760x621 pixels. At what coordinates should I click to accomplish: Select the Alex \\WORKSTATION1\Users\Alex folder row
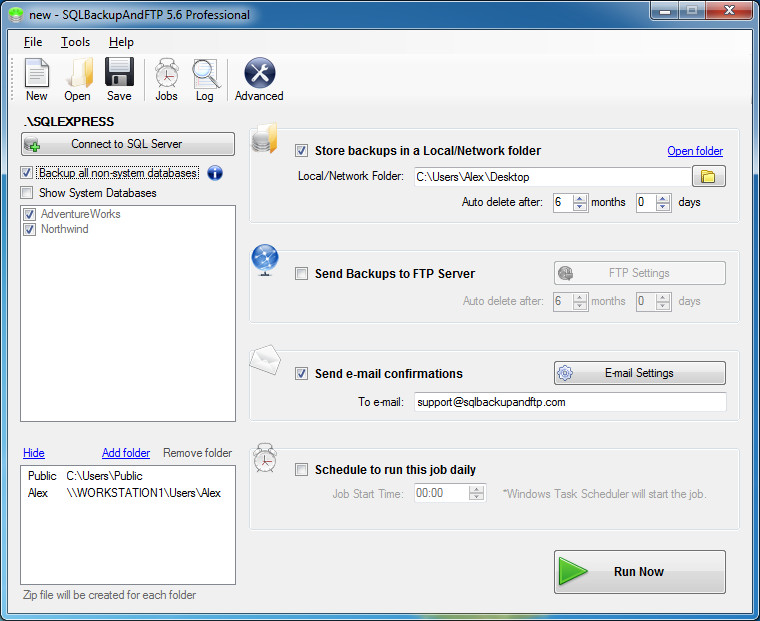[128, 493]
